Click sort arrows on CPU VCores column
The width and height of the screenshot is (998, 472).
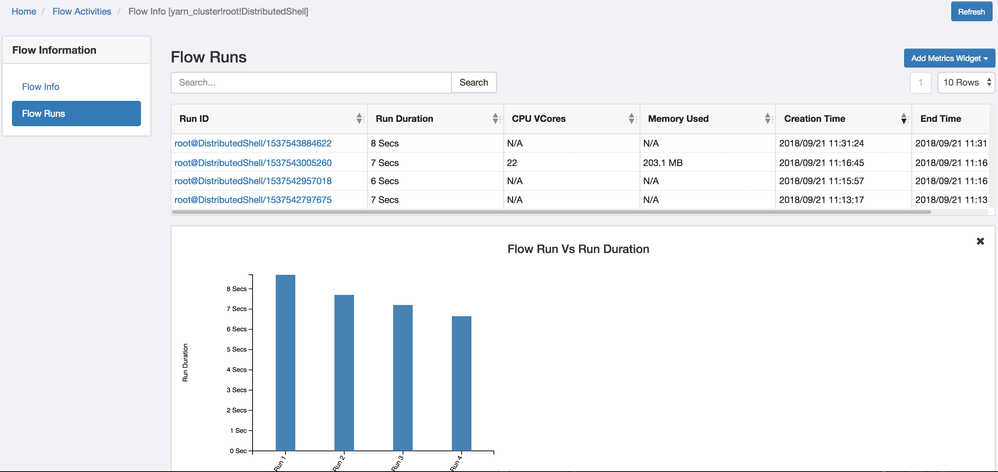tap(631, 119)
